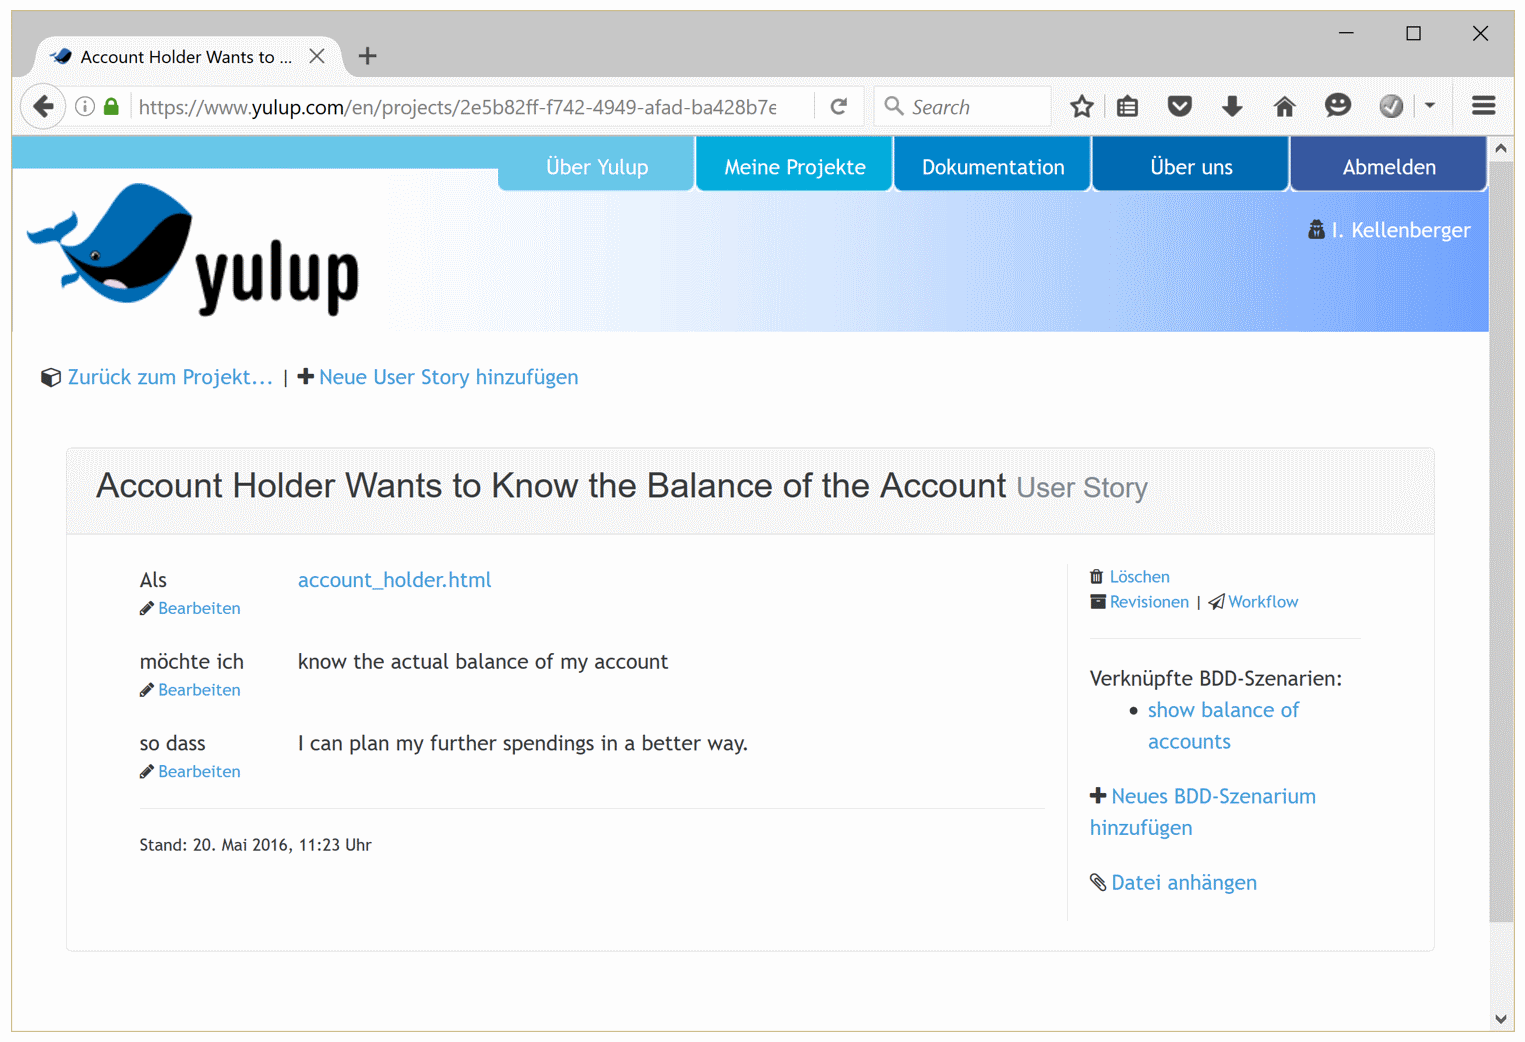Click the box icon beside Zurück zum Projekt
This screenshot has height=1042, width=1525.
(51, 377)
